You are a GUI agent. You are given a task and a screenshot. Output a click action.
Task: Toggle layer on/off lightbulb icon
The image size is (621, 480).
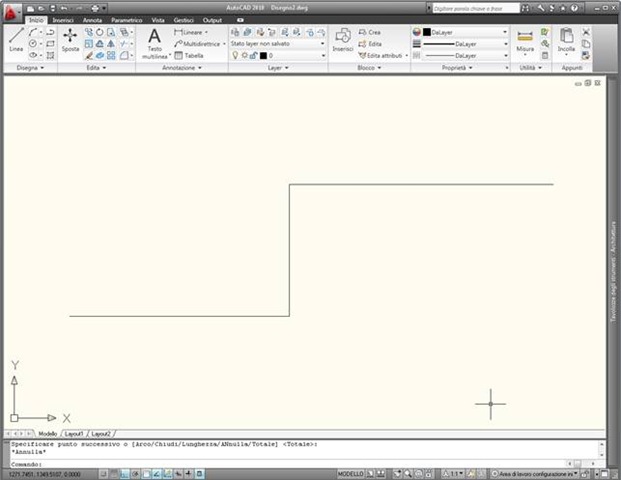tap(235, 55)
